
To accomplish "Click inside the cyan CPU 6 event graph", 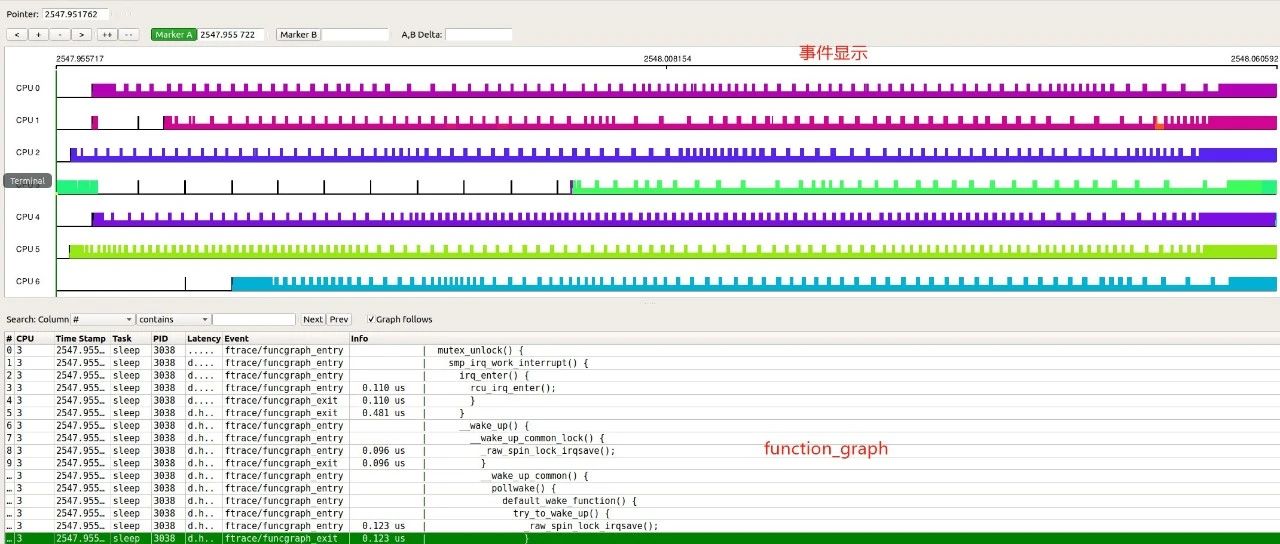I will pyautogui.click(x=754, y=284).
